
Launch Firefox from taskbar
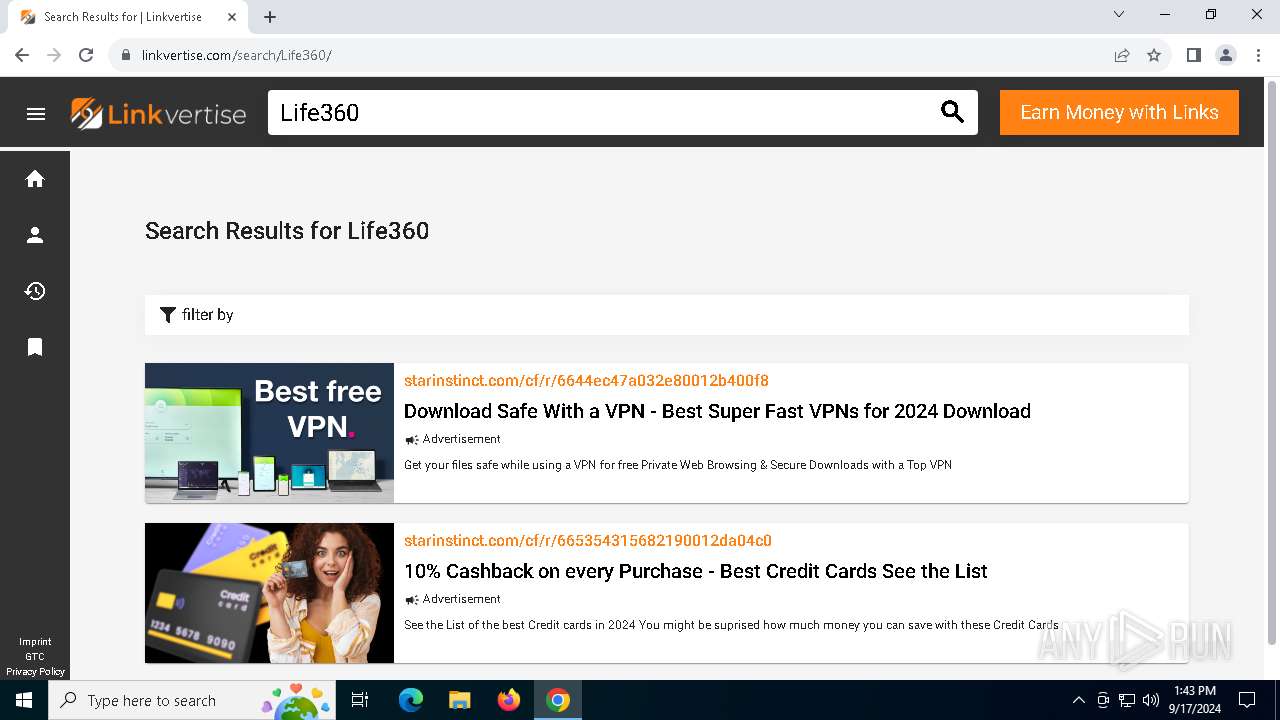[508, 700]
